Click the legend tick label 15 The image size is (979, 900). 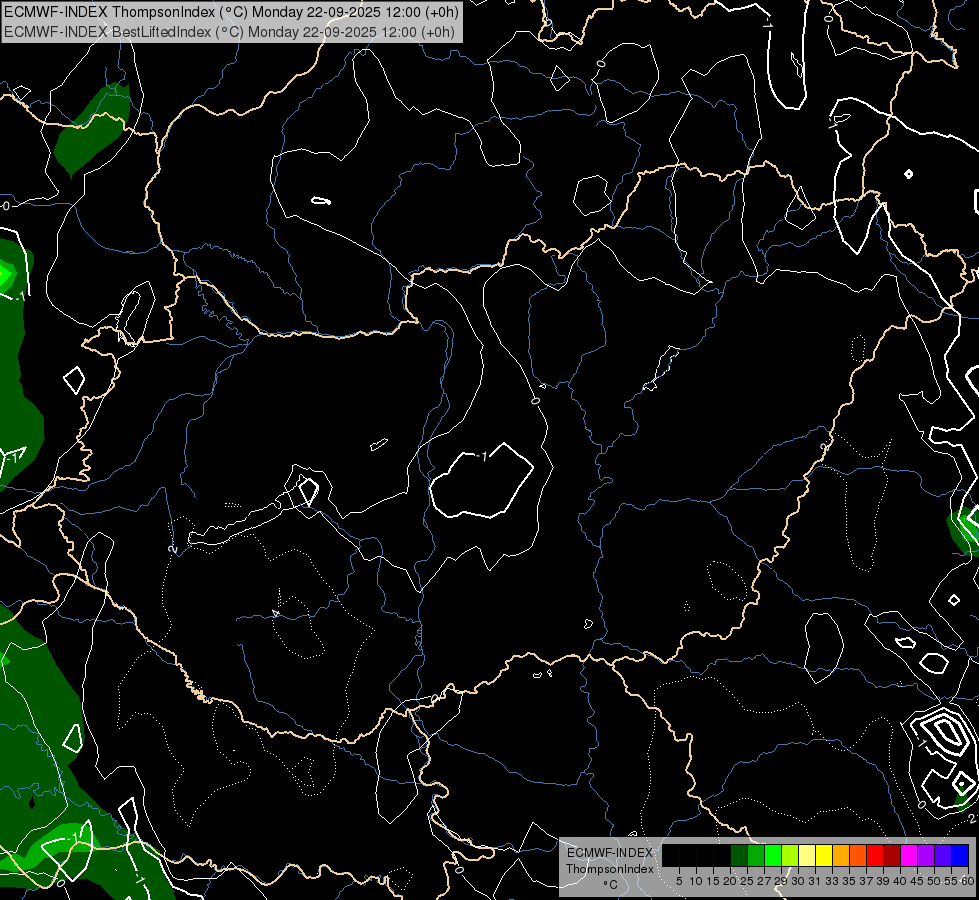(713, 881)
